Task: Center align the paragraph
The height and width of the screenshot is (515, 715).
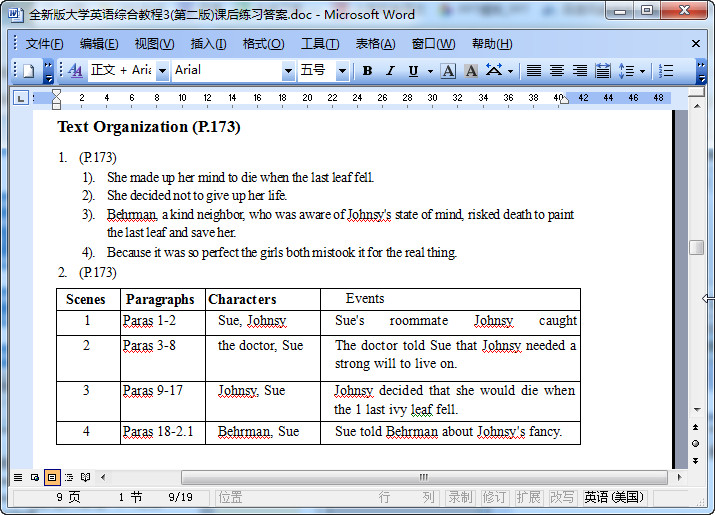Action: pyautogui.click(x=557, y=71)
